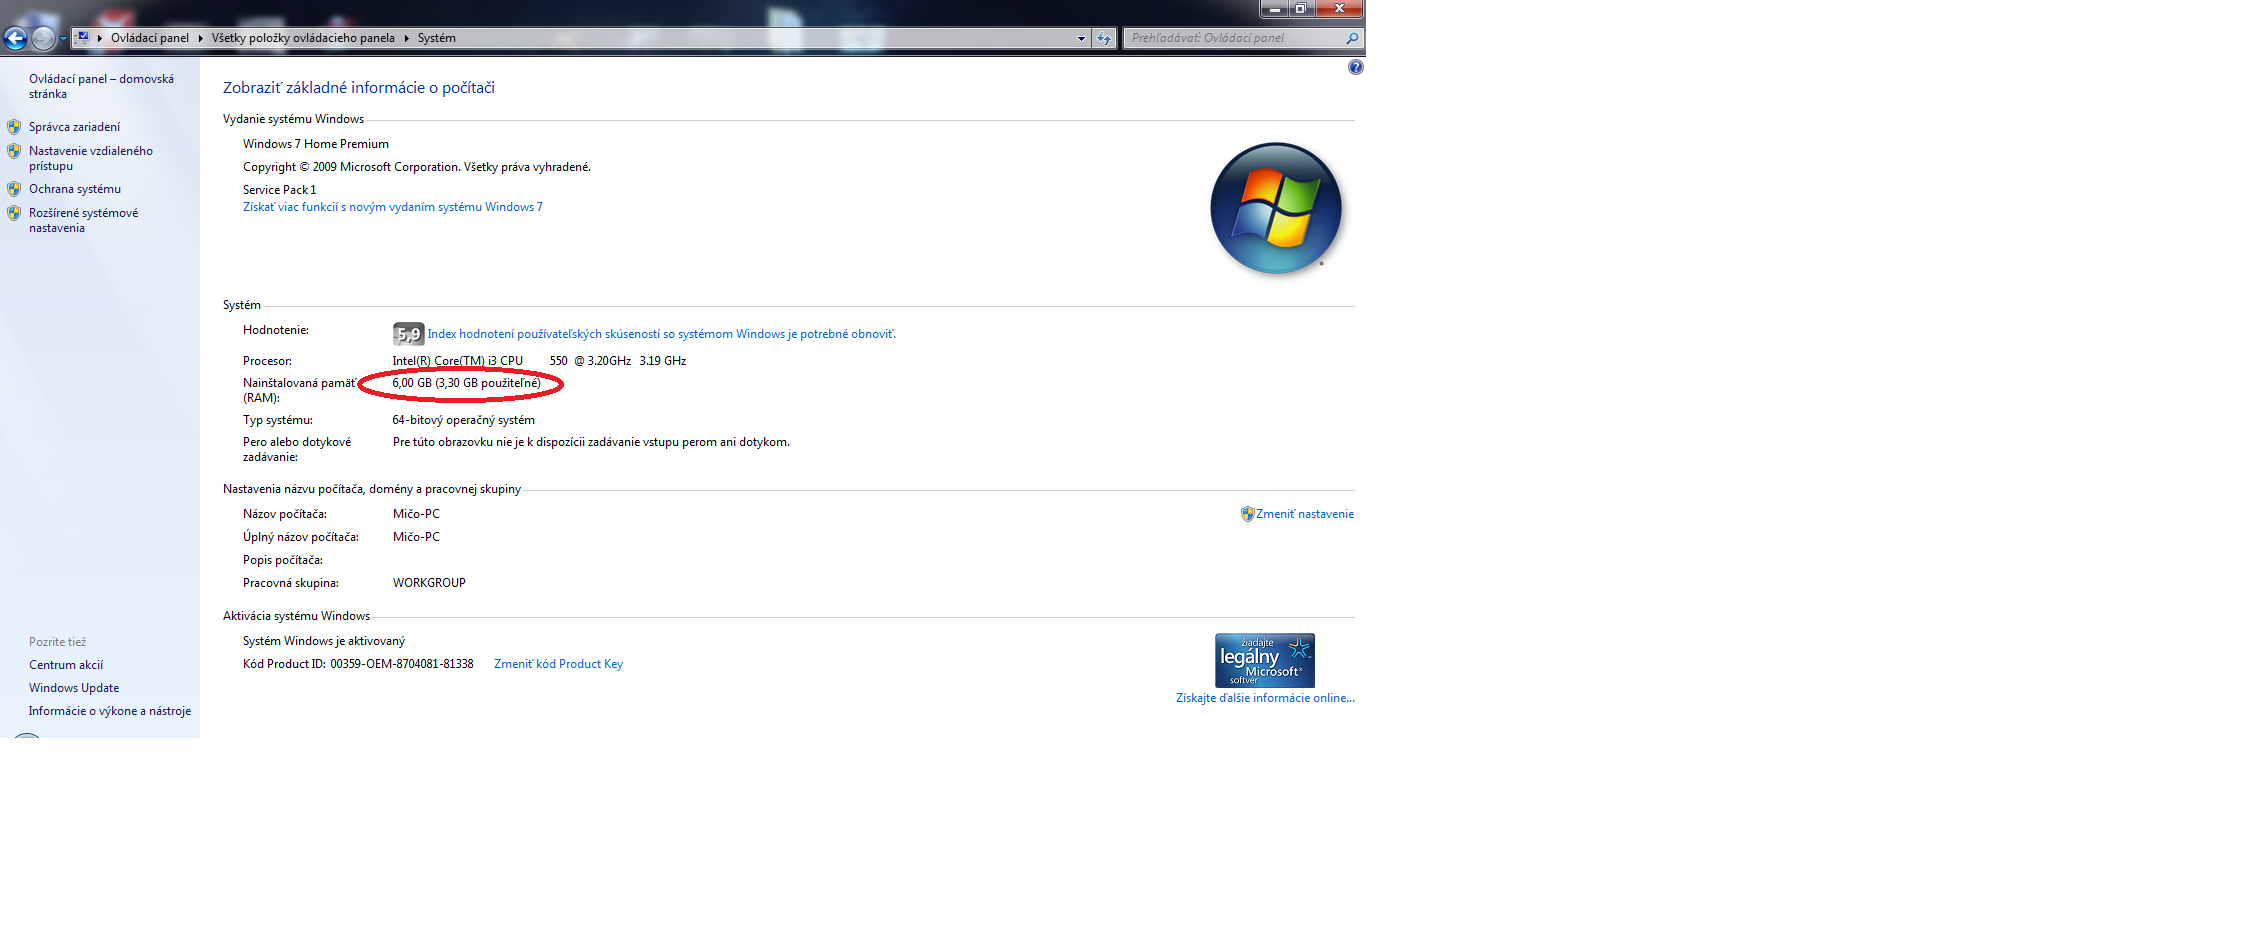Select the text Windows 7 Home Premium

(x=316, y=144)
